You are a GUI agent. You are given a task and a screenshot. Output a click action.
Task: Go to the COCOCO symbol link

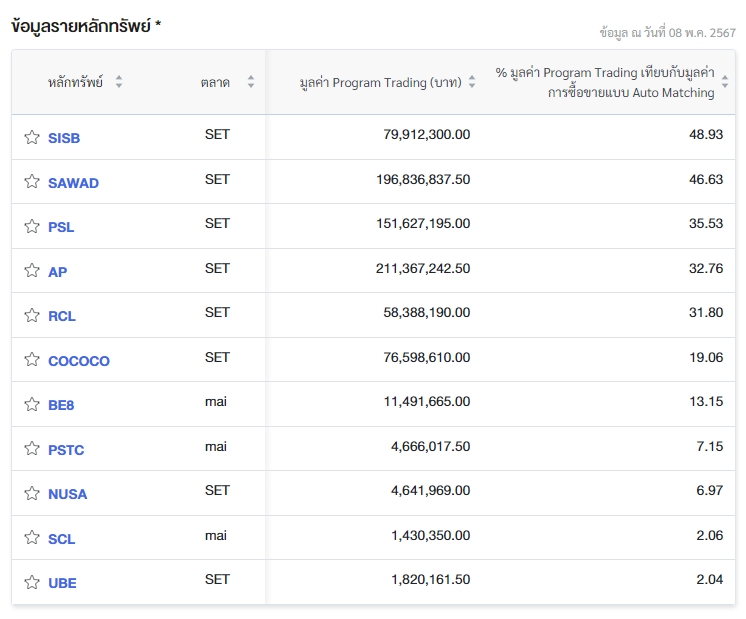[79, 361]
